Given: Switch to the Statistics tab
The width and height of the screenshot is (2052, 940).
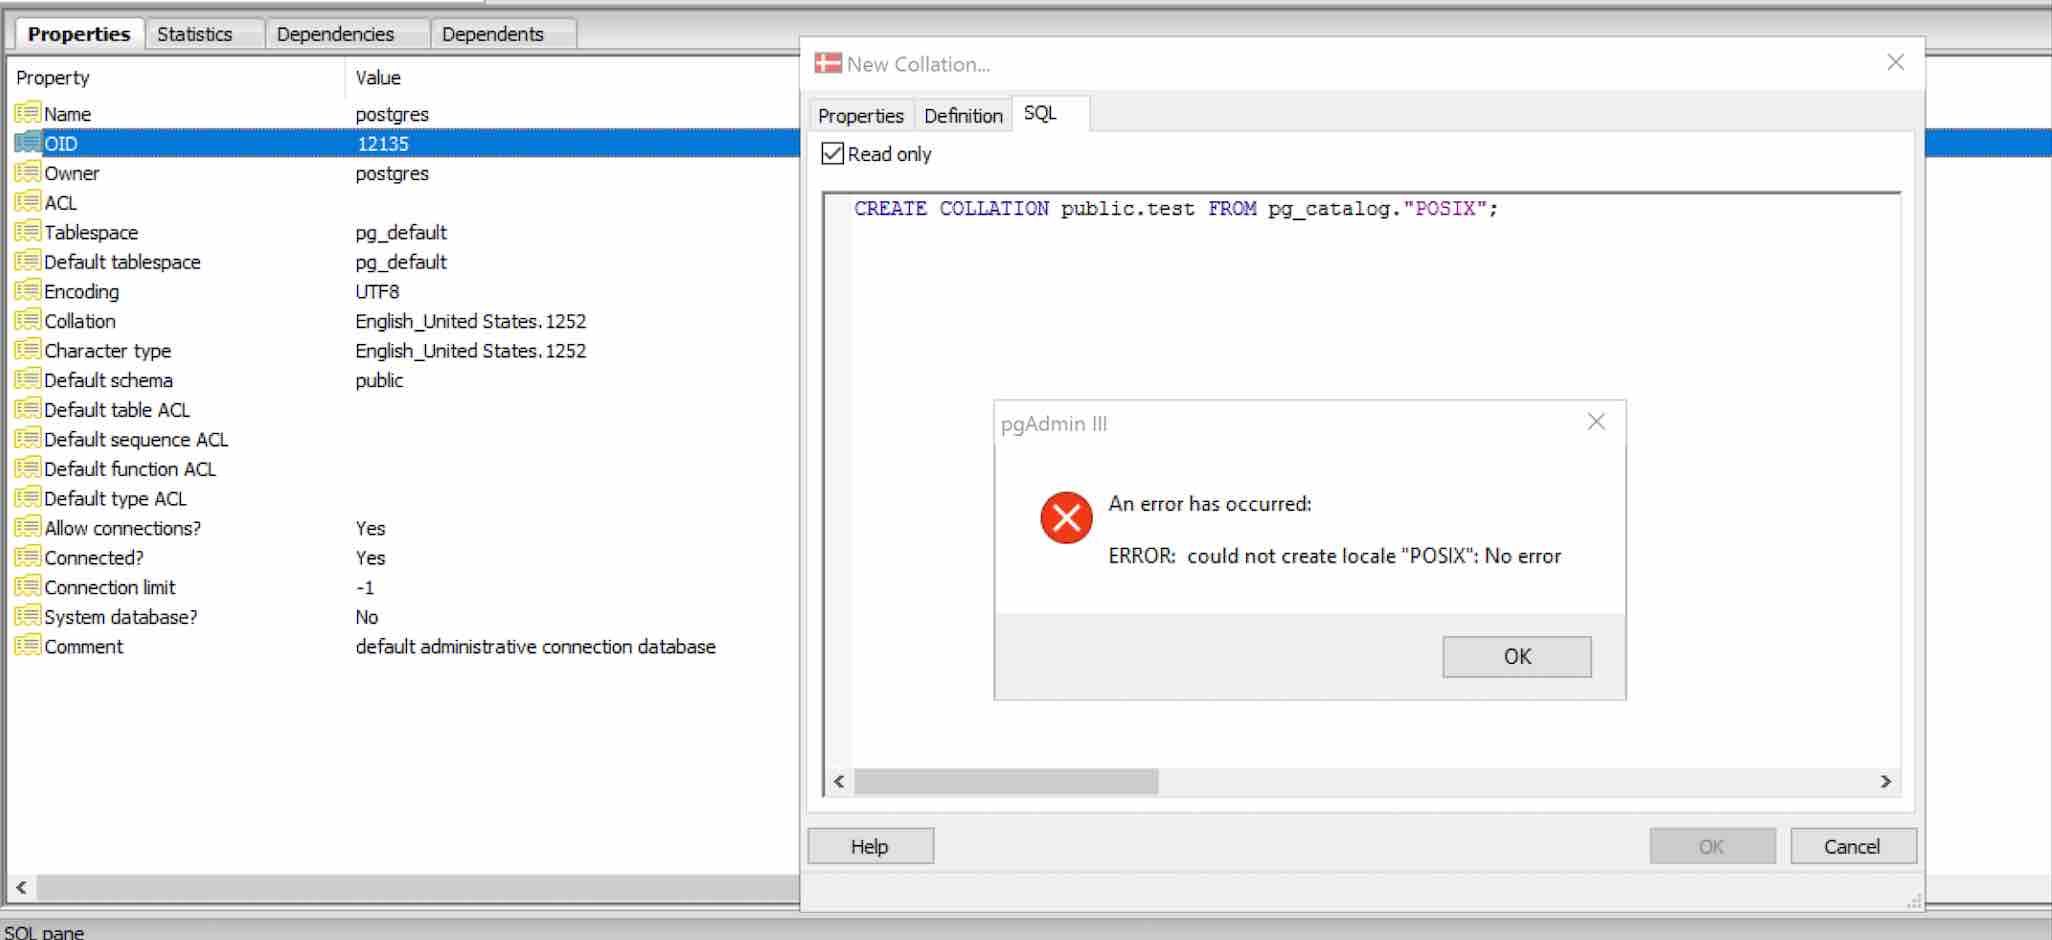Looking at the screenshot, I should click(194, 34).
